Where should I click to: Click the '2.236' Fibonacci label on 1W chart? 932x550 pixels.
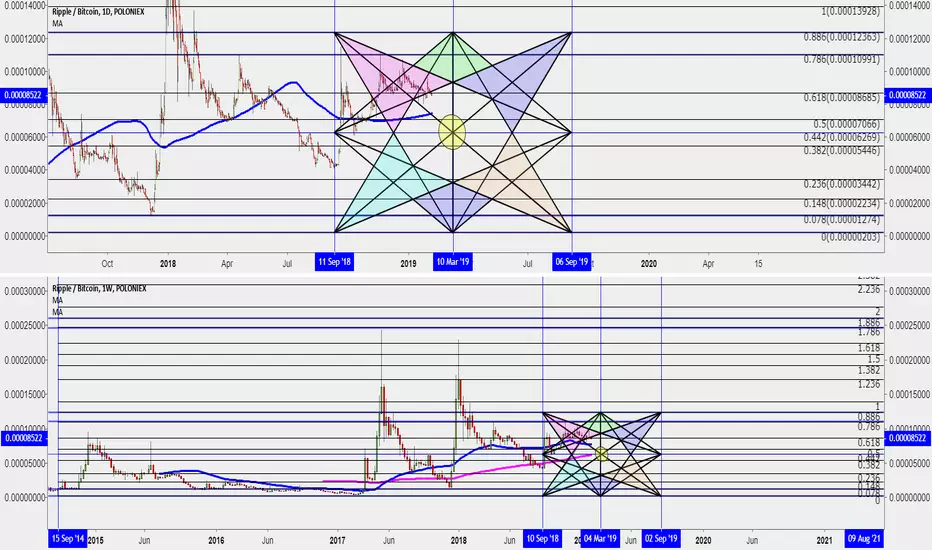pos(869,290)
